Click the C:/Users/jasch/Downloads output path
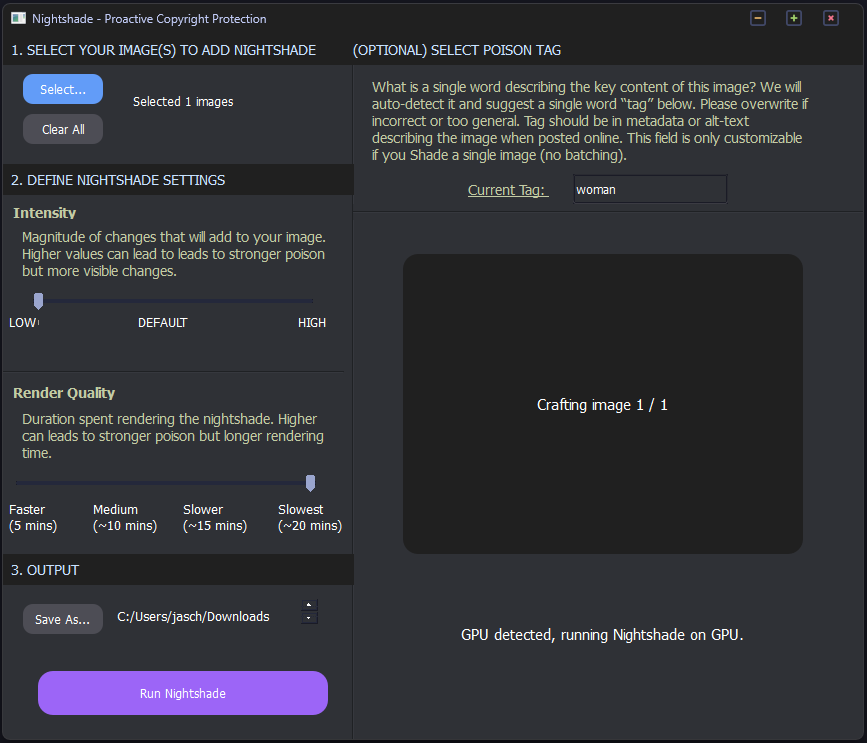Image resolution: width=867 pixels, height=743 pixels. pyautogui.click(x=194, y=616)
